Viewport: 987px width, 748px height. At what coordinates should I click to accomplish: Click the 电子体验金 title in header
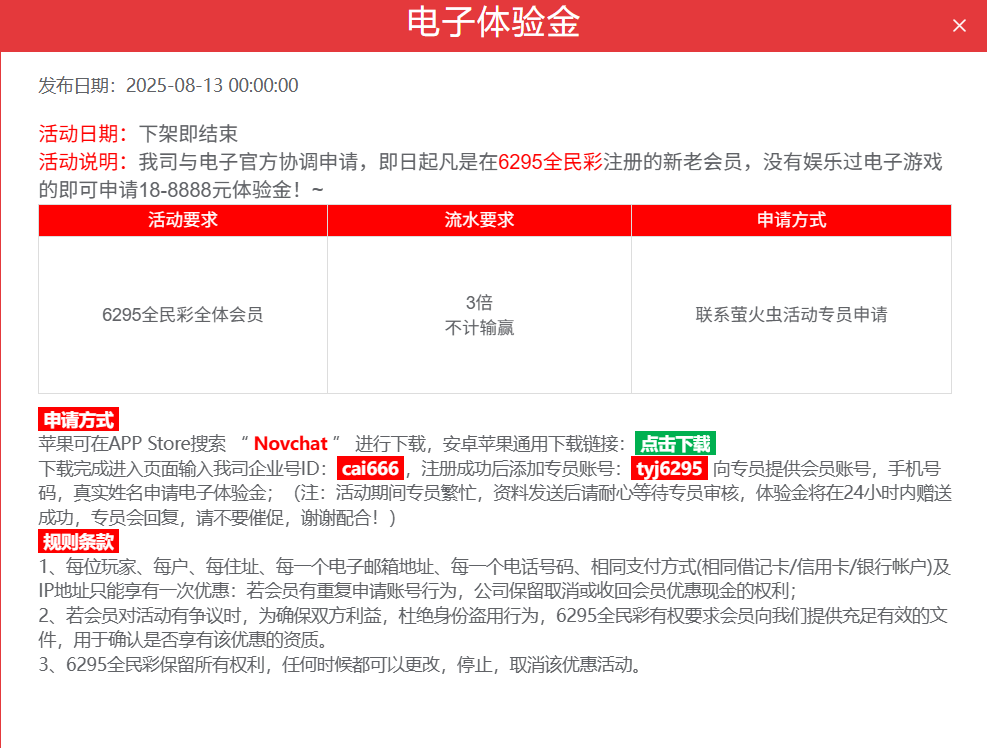pyautogui.click(x=493, y=23)
